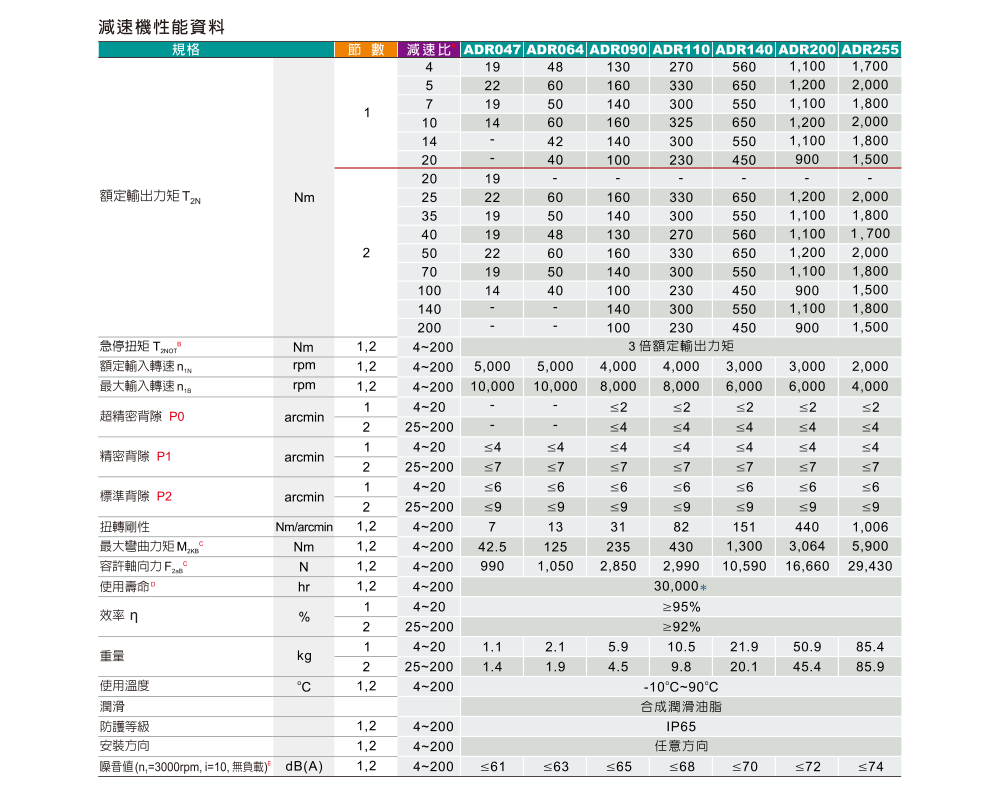Screen dimensions: 991x789
Task: Select the IP65 protection rating value
Action: 680,727
